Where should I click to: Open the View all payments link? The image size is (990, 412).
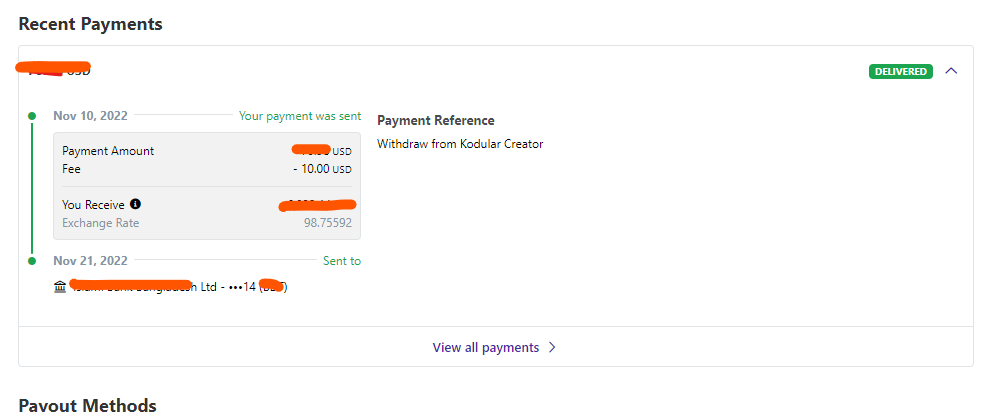486,348
